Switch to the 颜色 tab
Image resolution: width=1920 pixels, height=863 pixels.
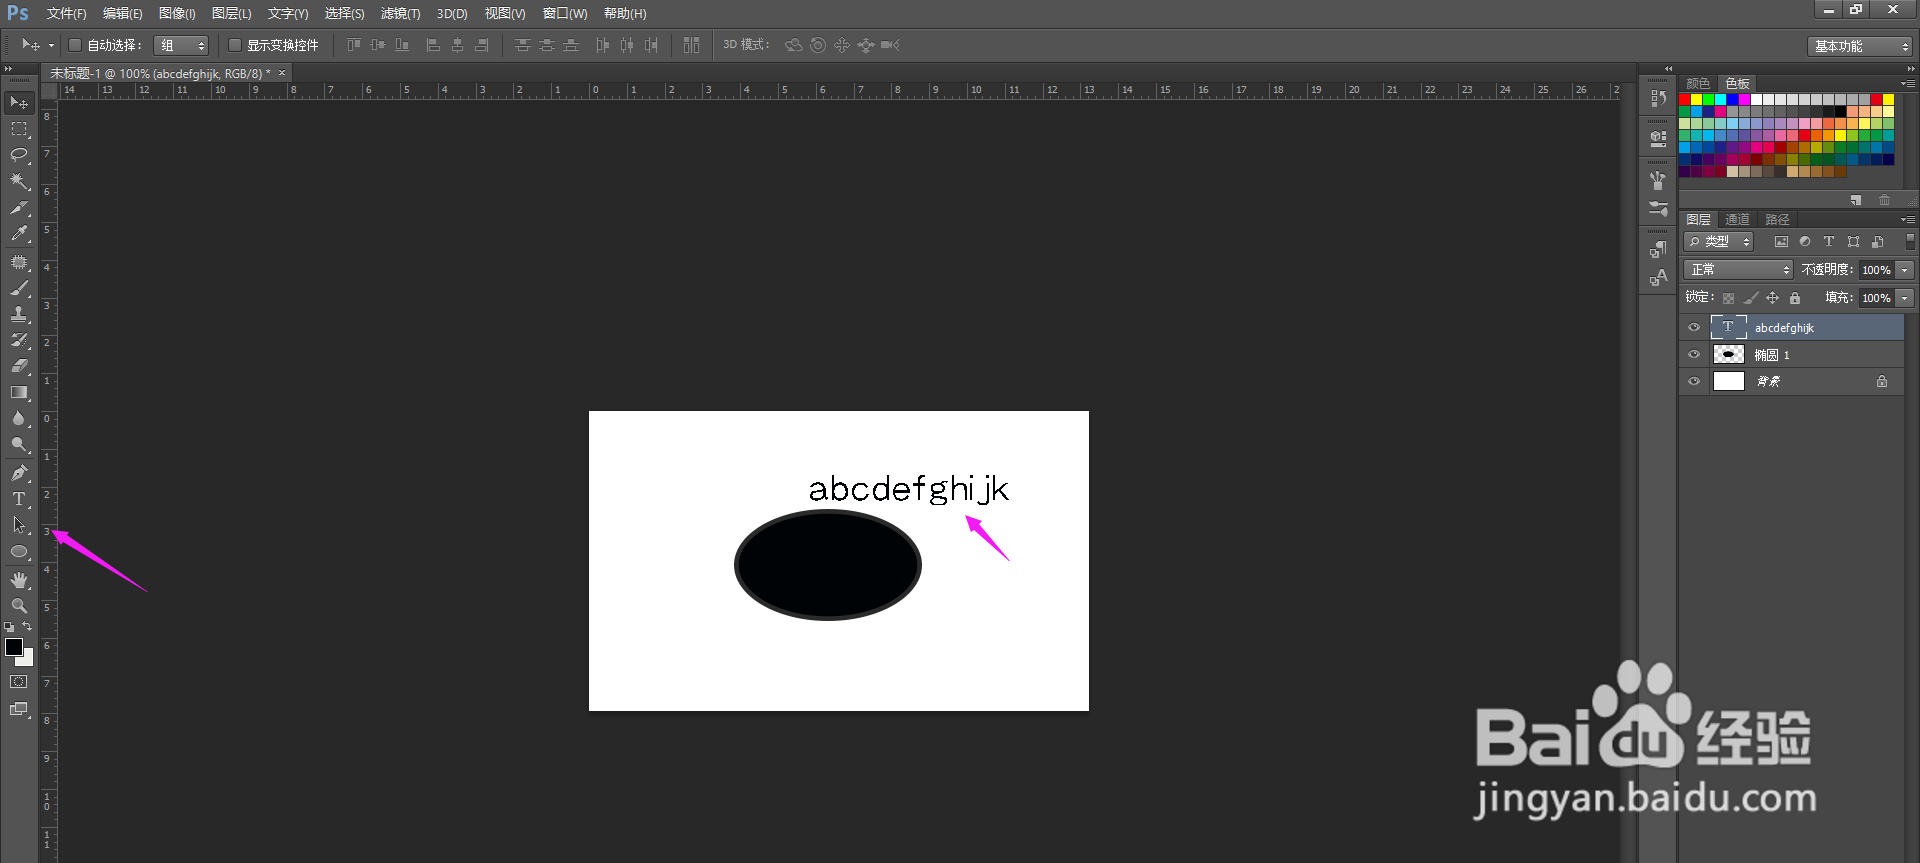pos(1698,84)
